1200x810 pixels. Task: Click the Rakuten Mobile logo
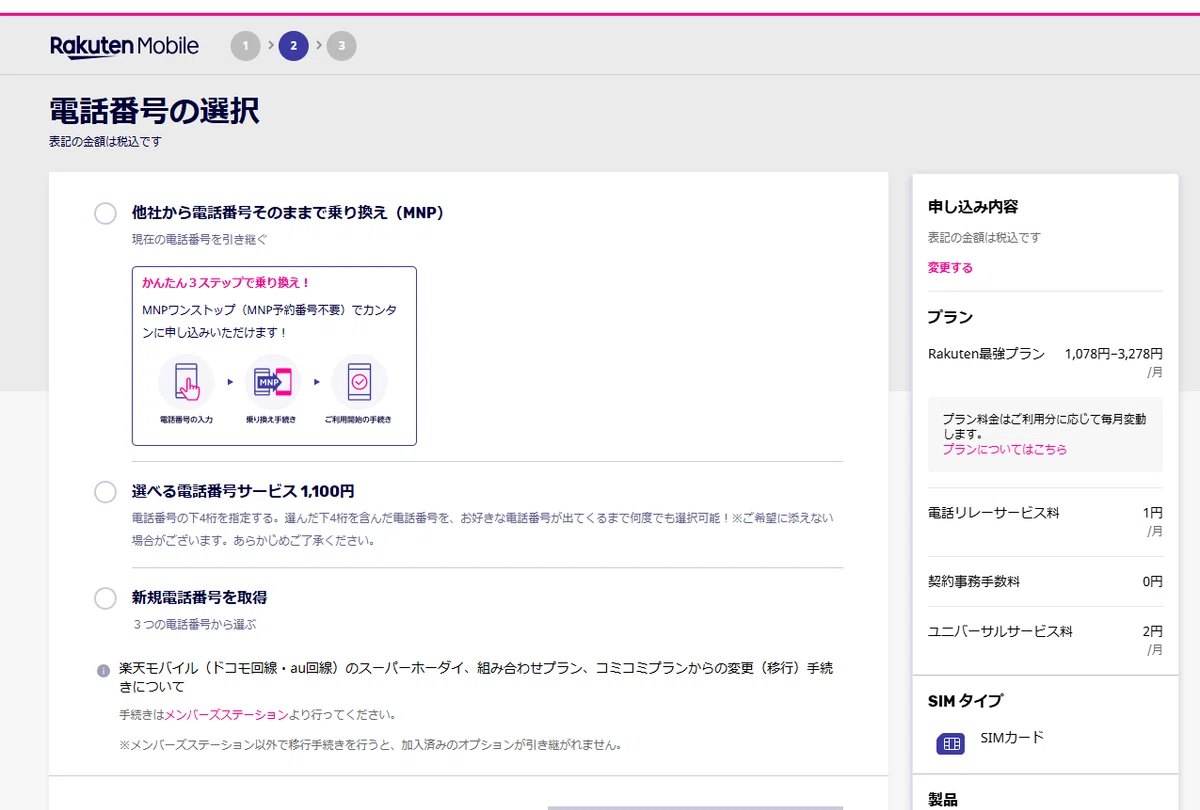124,46
